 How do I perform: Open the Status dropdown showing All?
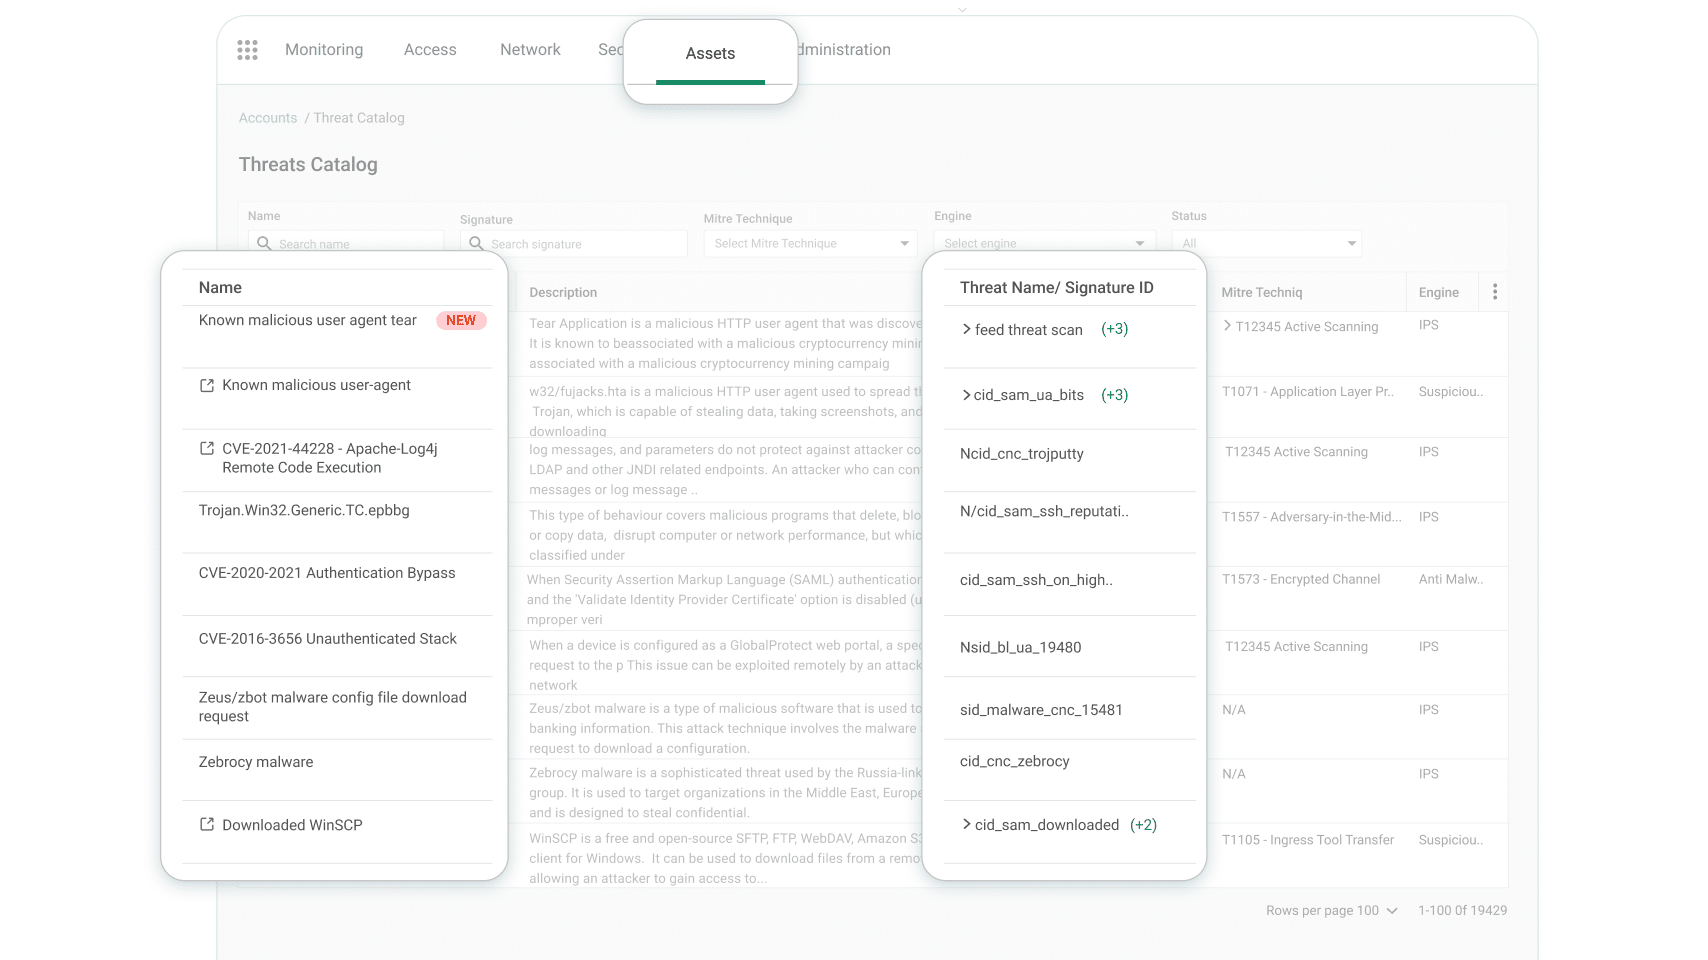click(x=1267, y=243)
